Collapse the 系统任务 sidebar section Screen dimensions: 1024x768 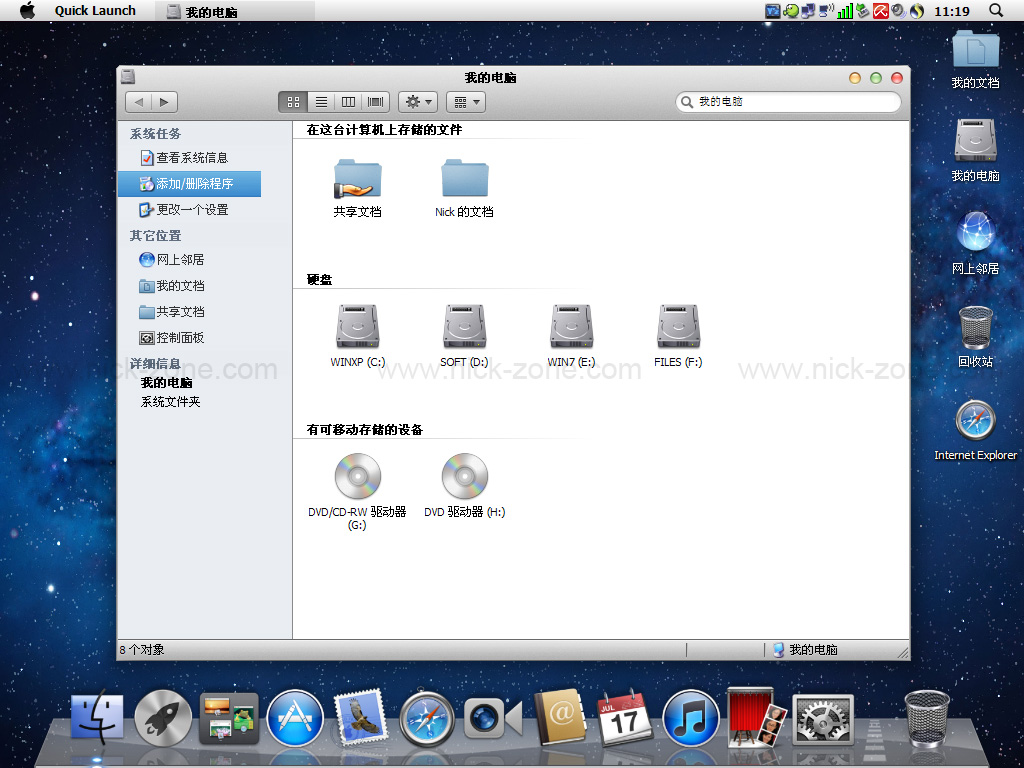(x=155, y=134)
